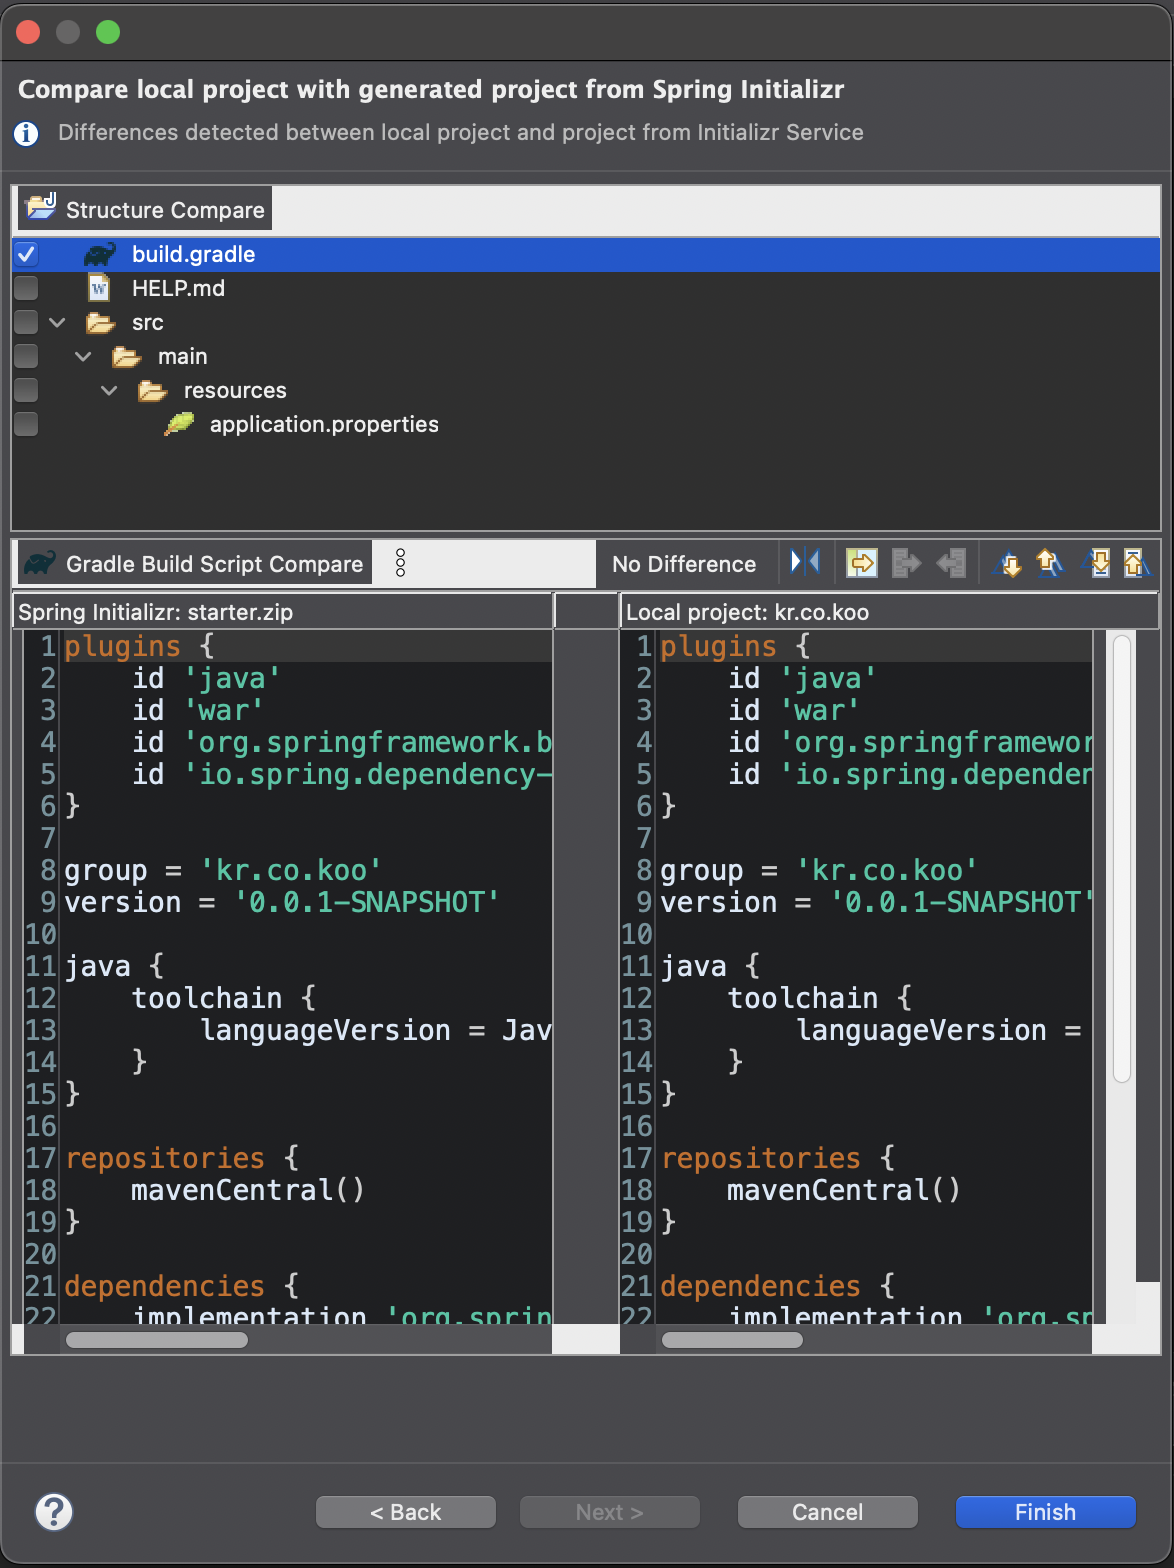The width and height of the screenshot is (1174, 1568).
Task: Click the src folder icon
Action: [x=100, y=322]
